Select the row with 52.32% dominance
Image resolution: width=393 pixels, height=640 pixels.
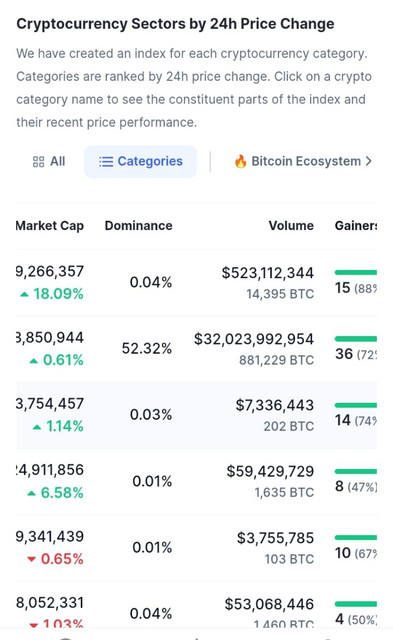[196, 349]
